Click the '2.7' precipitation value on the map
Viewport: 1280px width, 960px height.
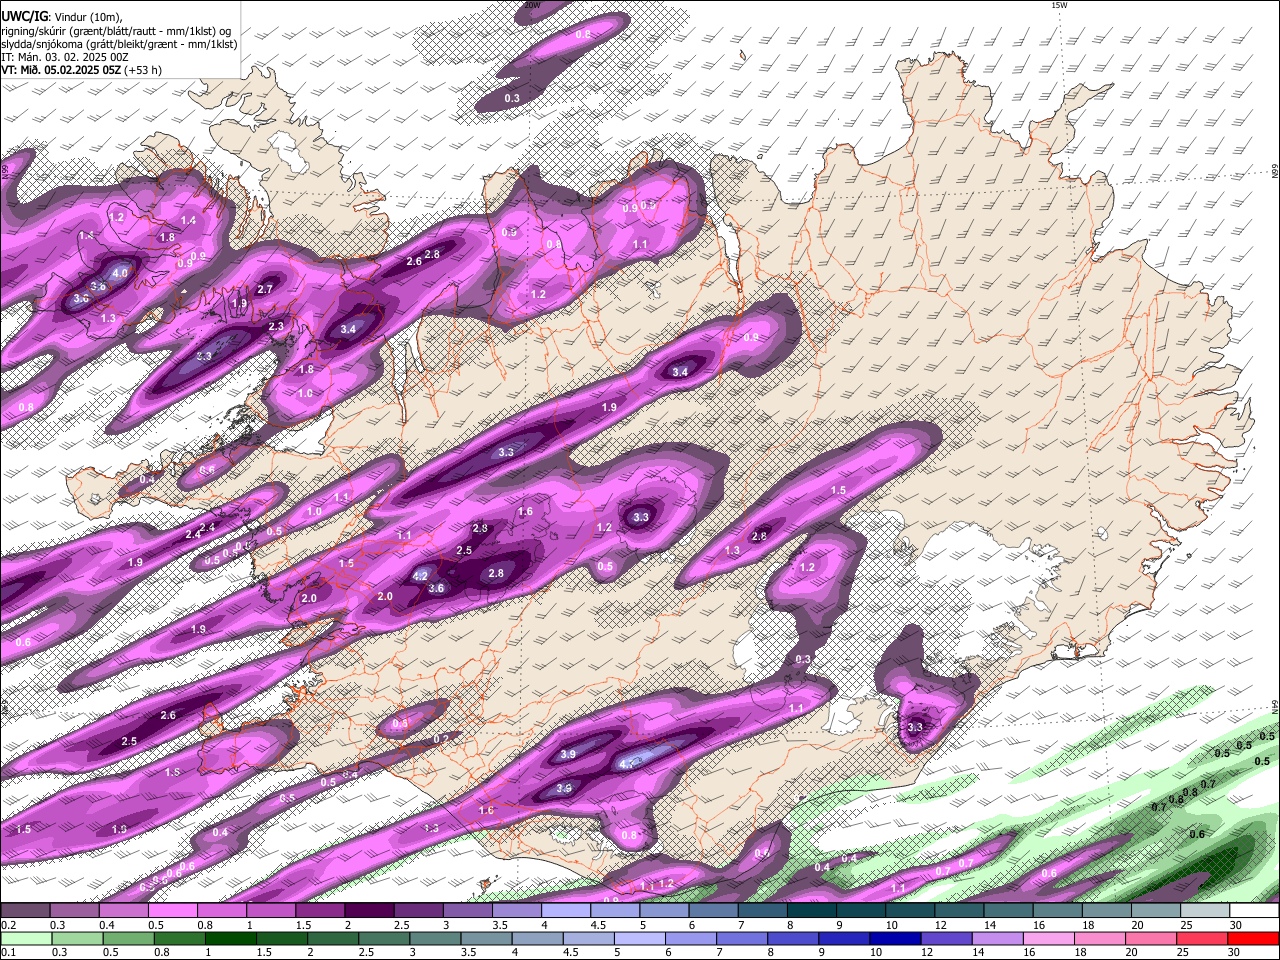[265, 289]
